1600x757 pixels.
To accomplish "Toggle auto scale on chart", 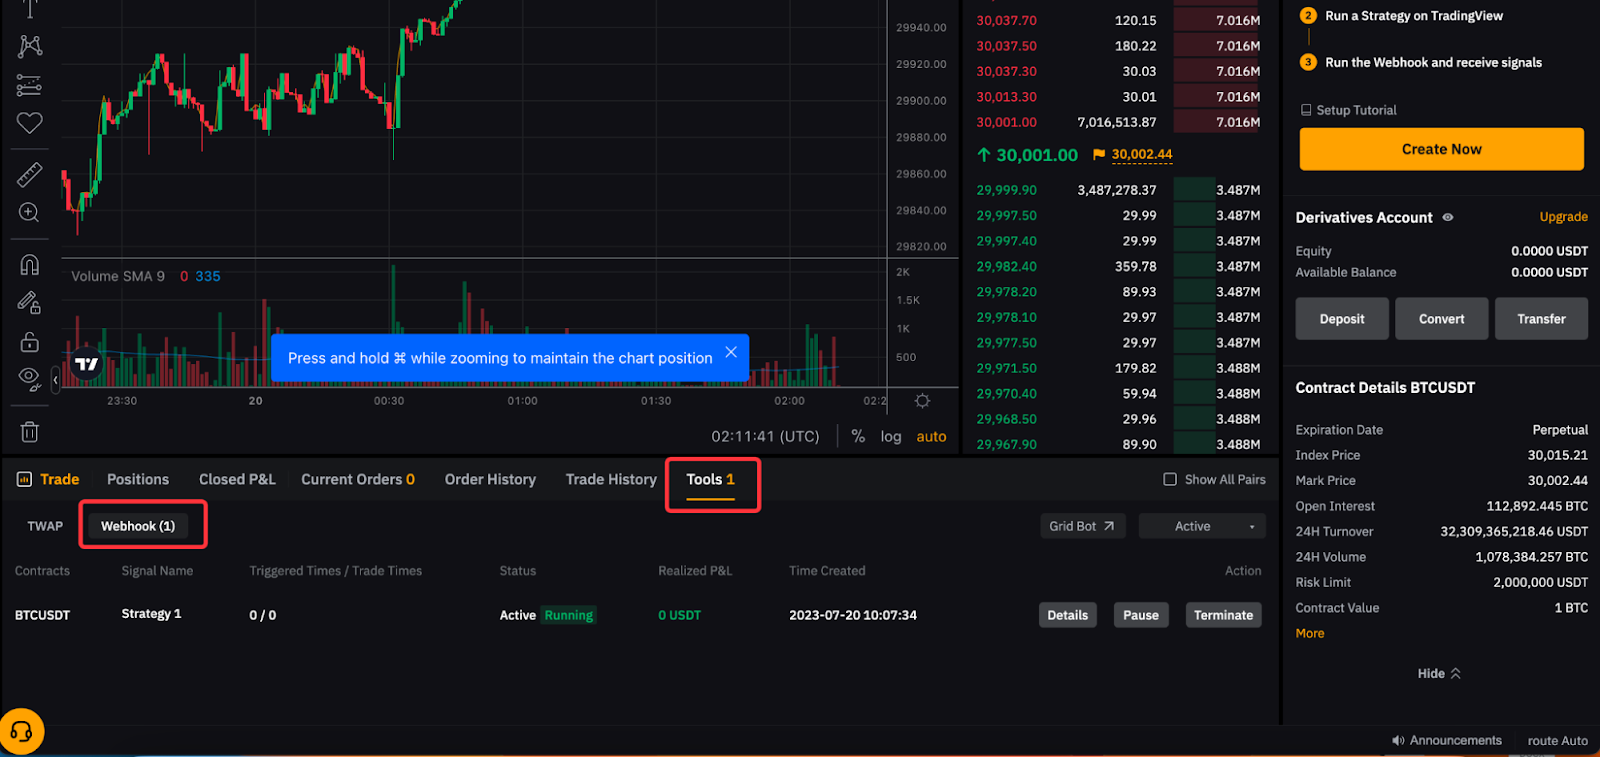I will point(931,437).
